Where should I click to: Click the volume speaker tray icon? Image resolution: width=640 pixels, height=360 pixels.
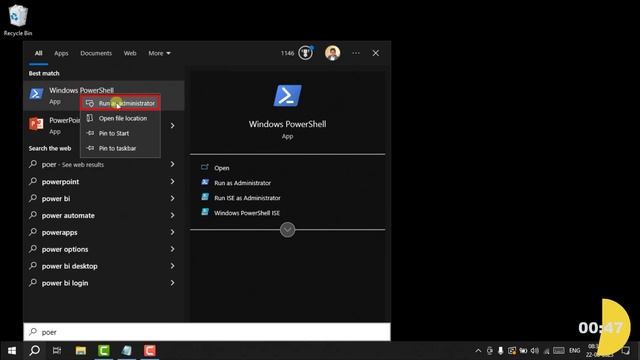534,351
